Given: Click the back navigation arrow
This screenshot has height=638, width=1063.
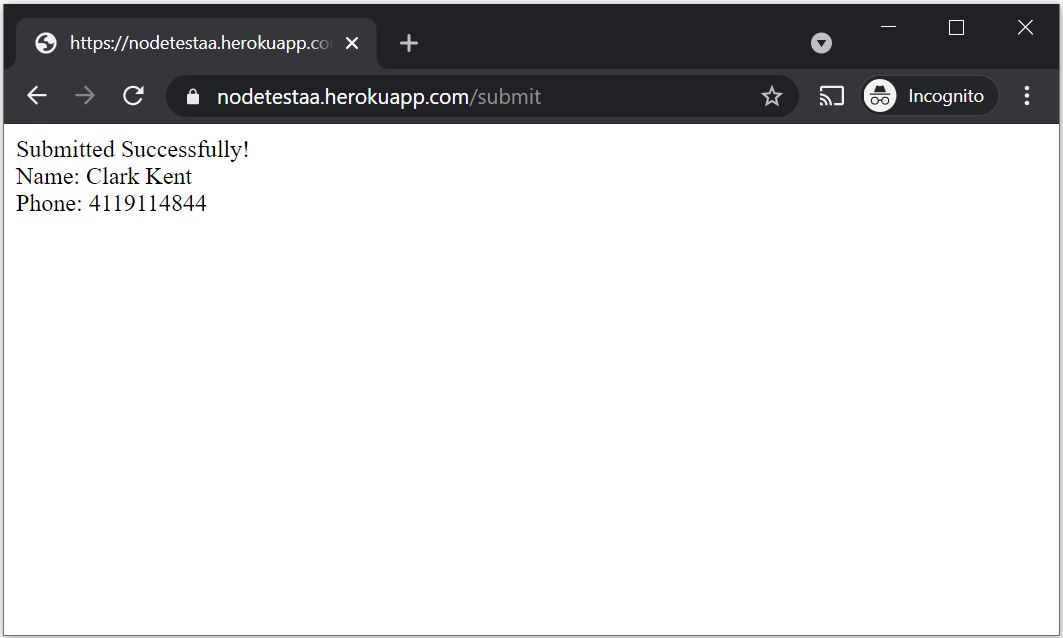Looking at the screenshot, I should click(36, 95).
